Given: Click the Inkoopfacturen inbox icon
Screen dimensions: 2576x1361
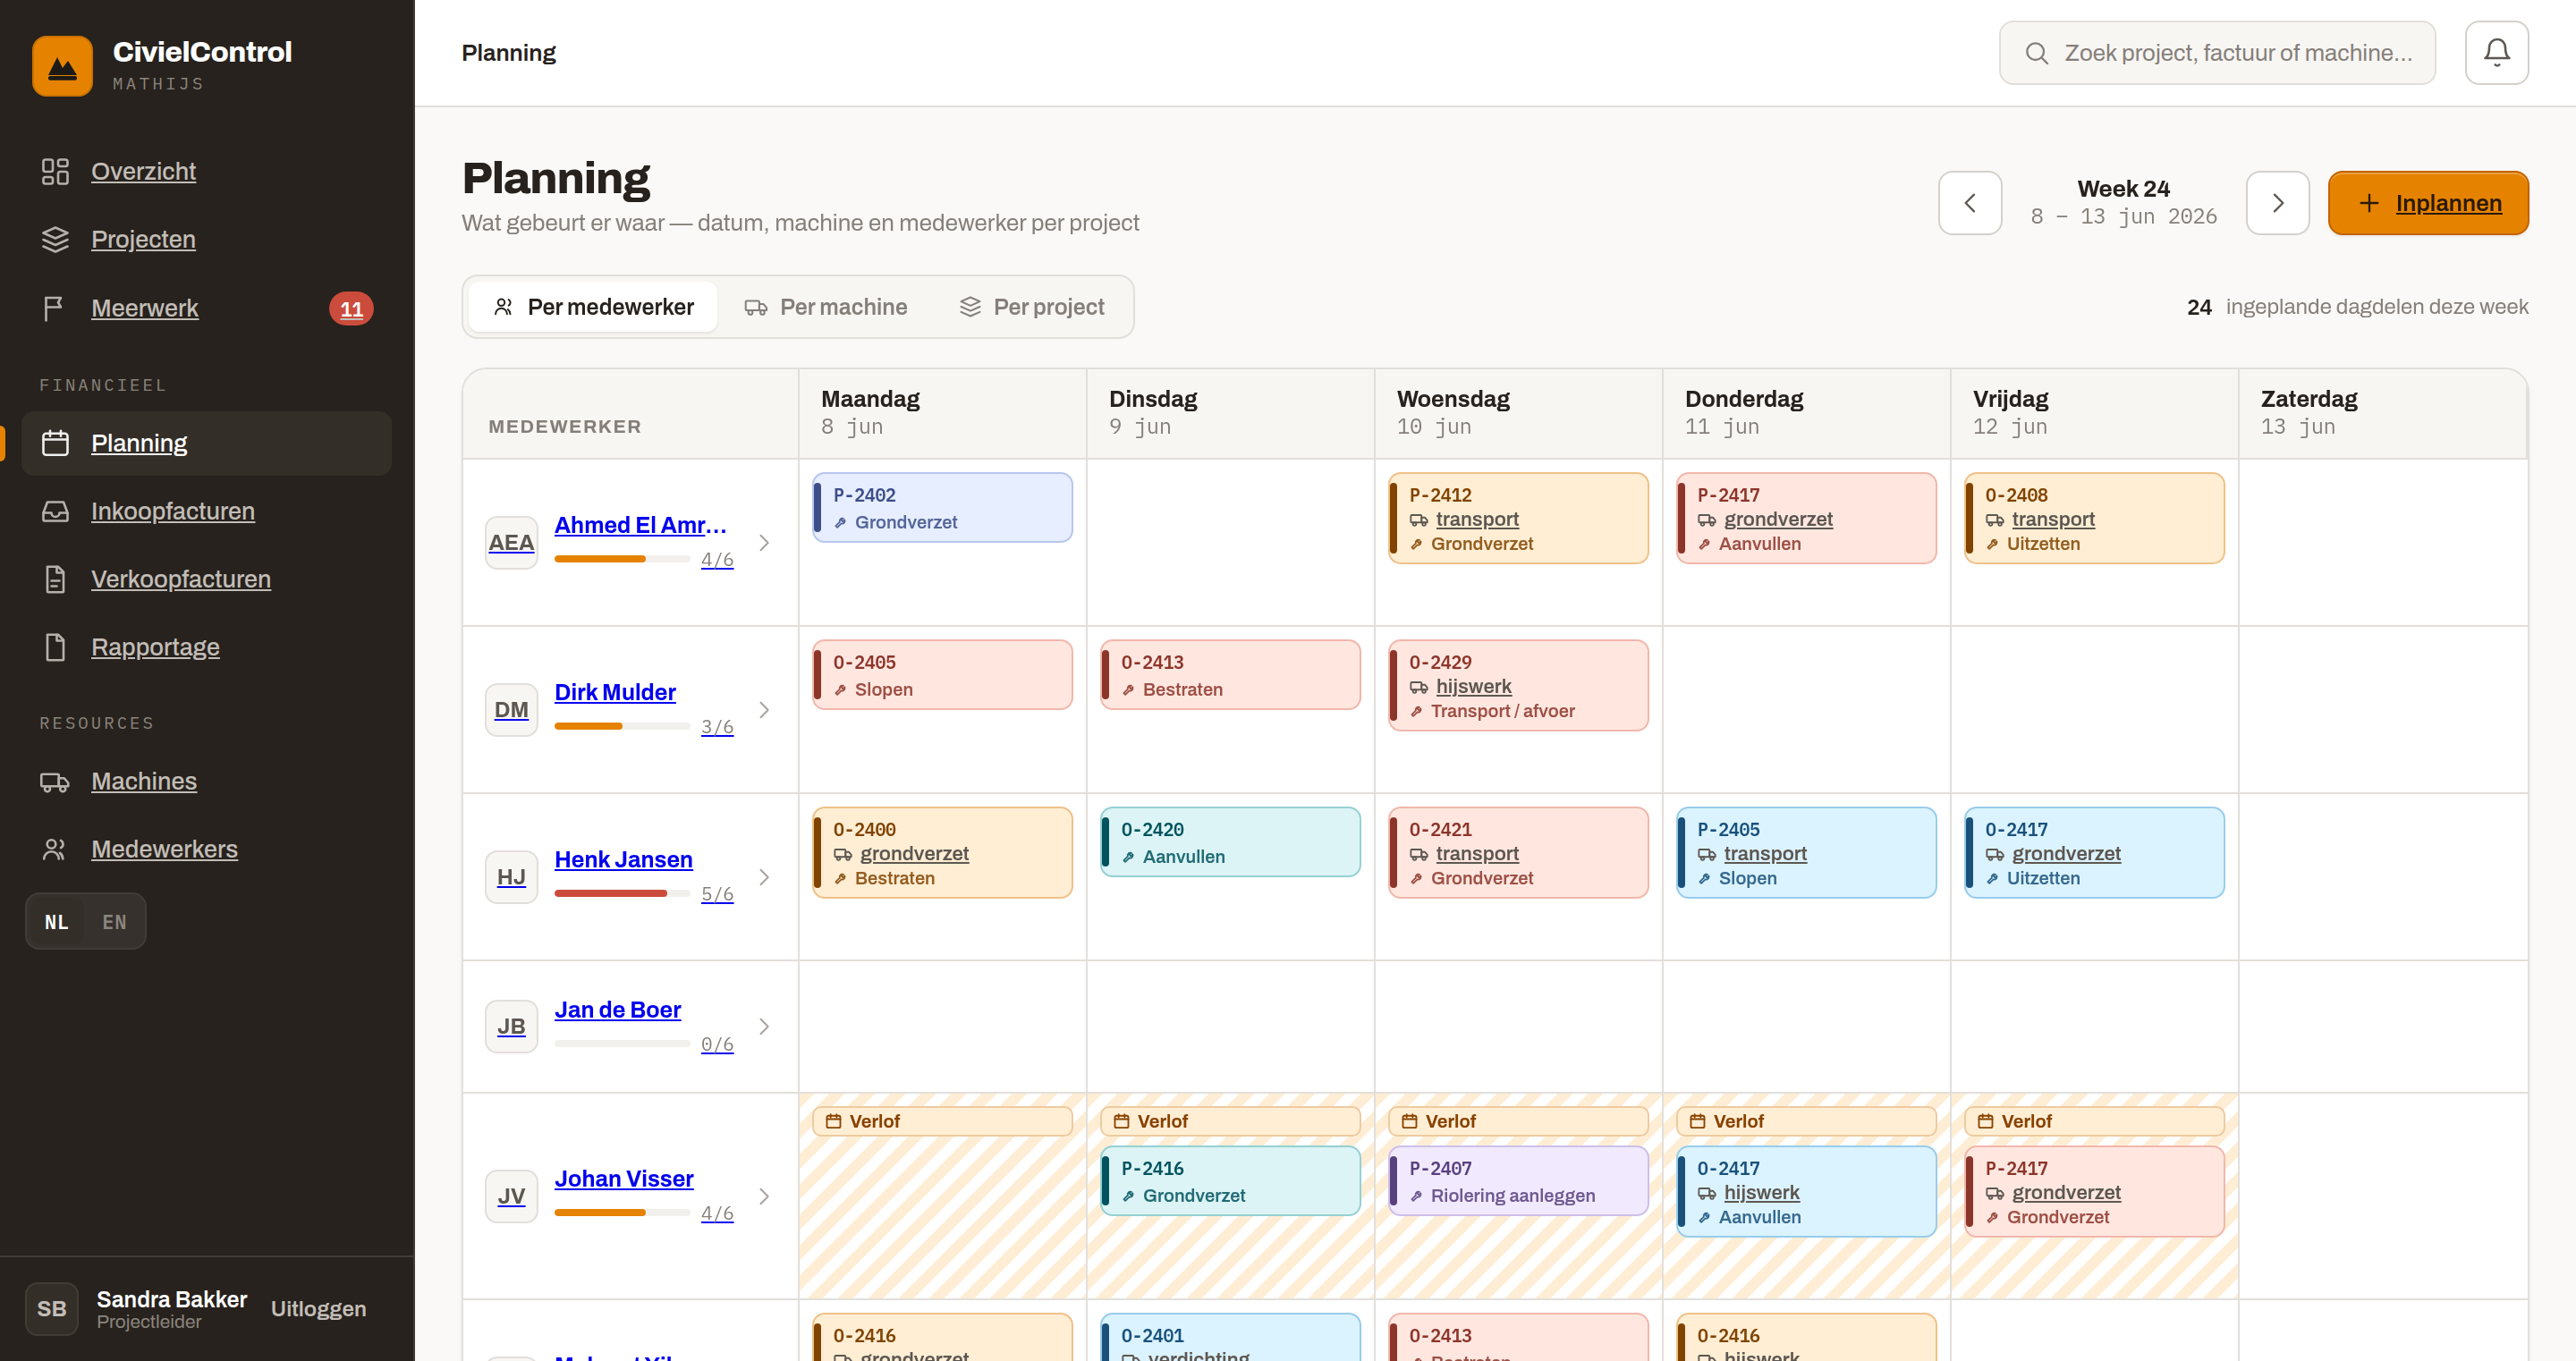Looking at the screenshot, I should (55, 511).
